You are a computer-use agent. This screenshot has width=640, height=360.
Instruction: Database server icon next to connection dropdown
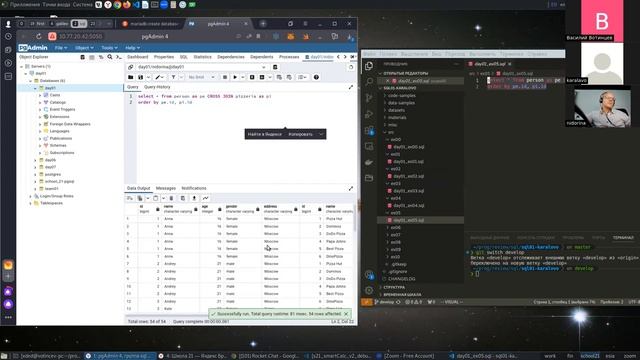click(x=275, y=67)
